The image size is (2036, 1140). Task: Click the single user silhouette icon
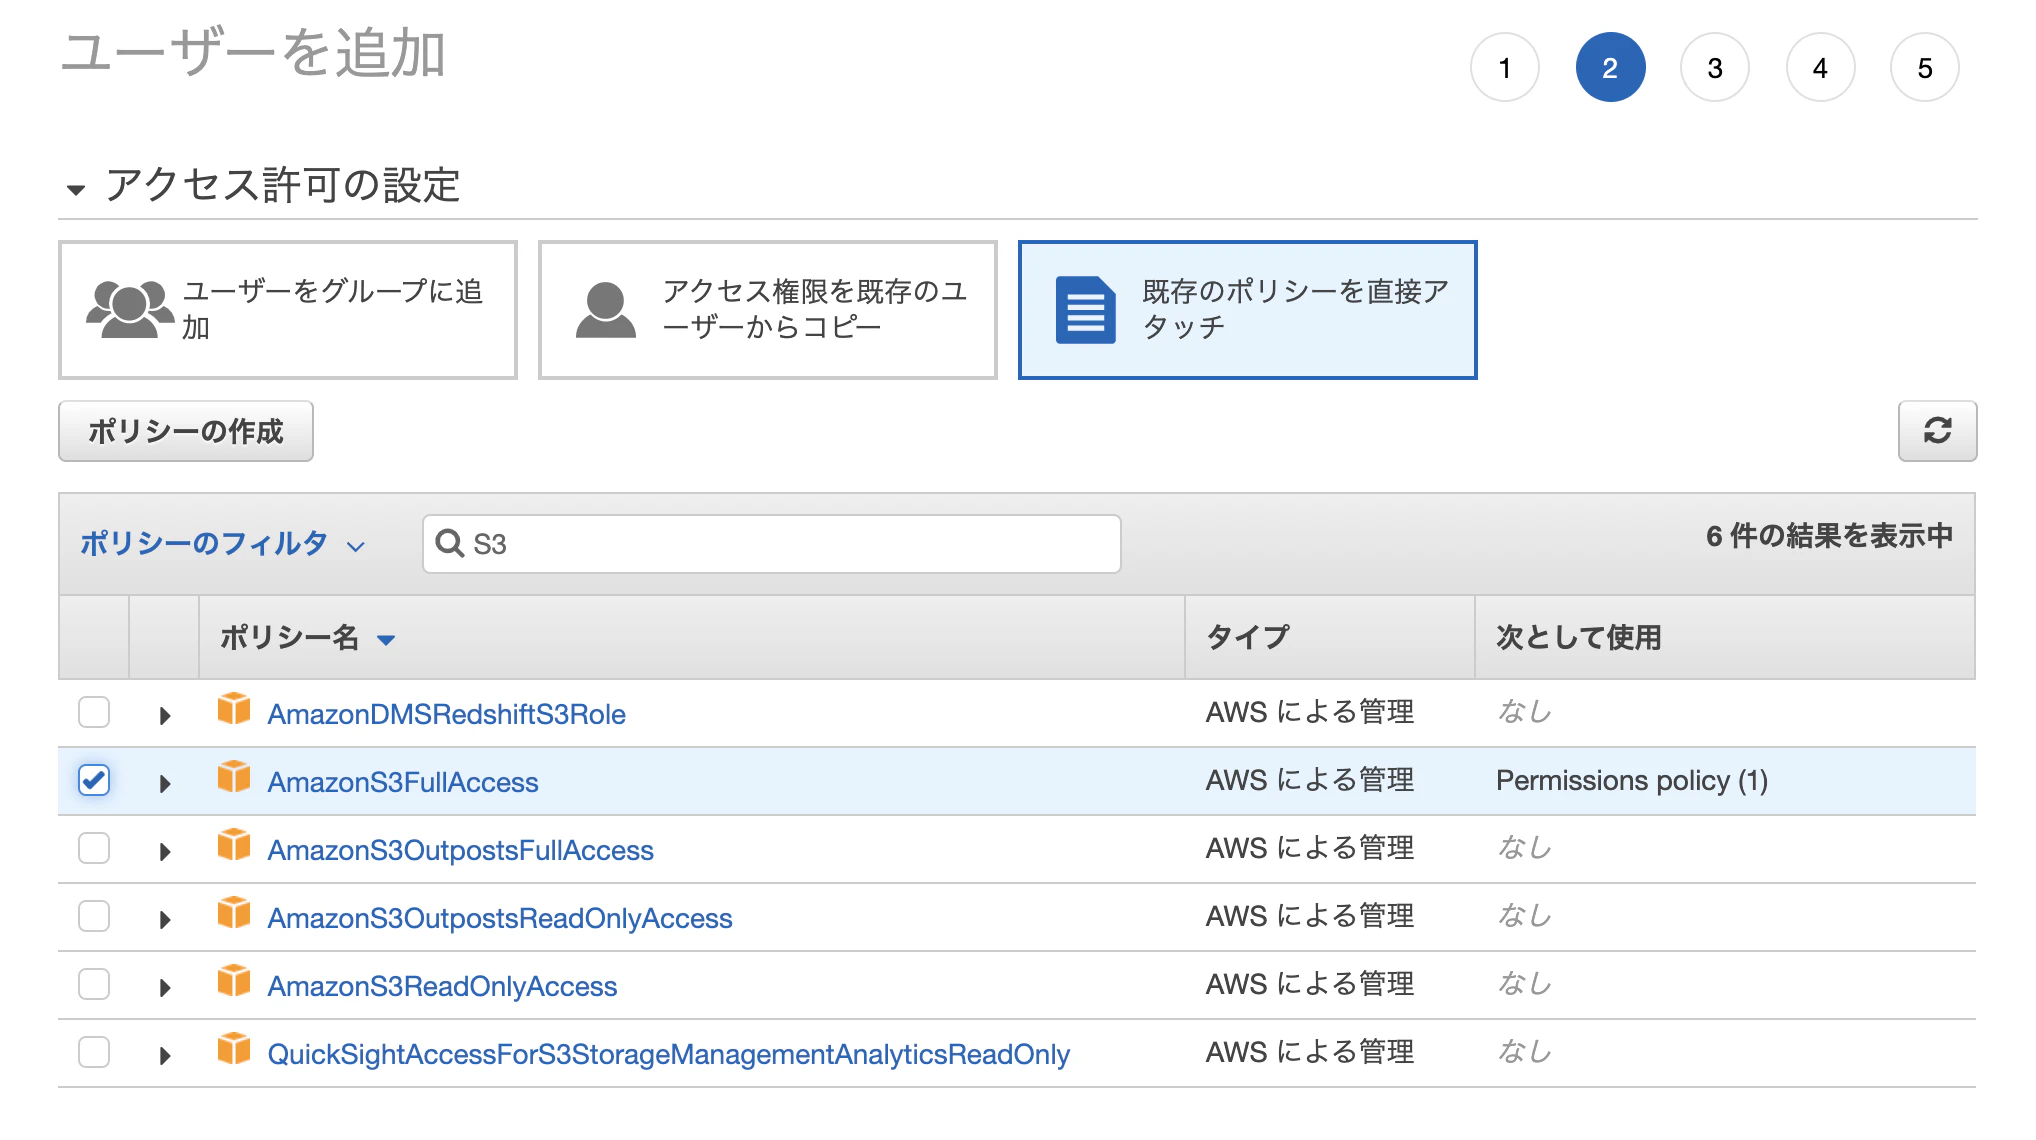pyautogui.click(x=606, y=310)
